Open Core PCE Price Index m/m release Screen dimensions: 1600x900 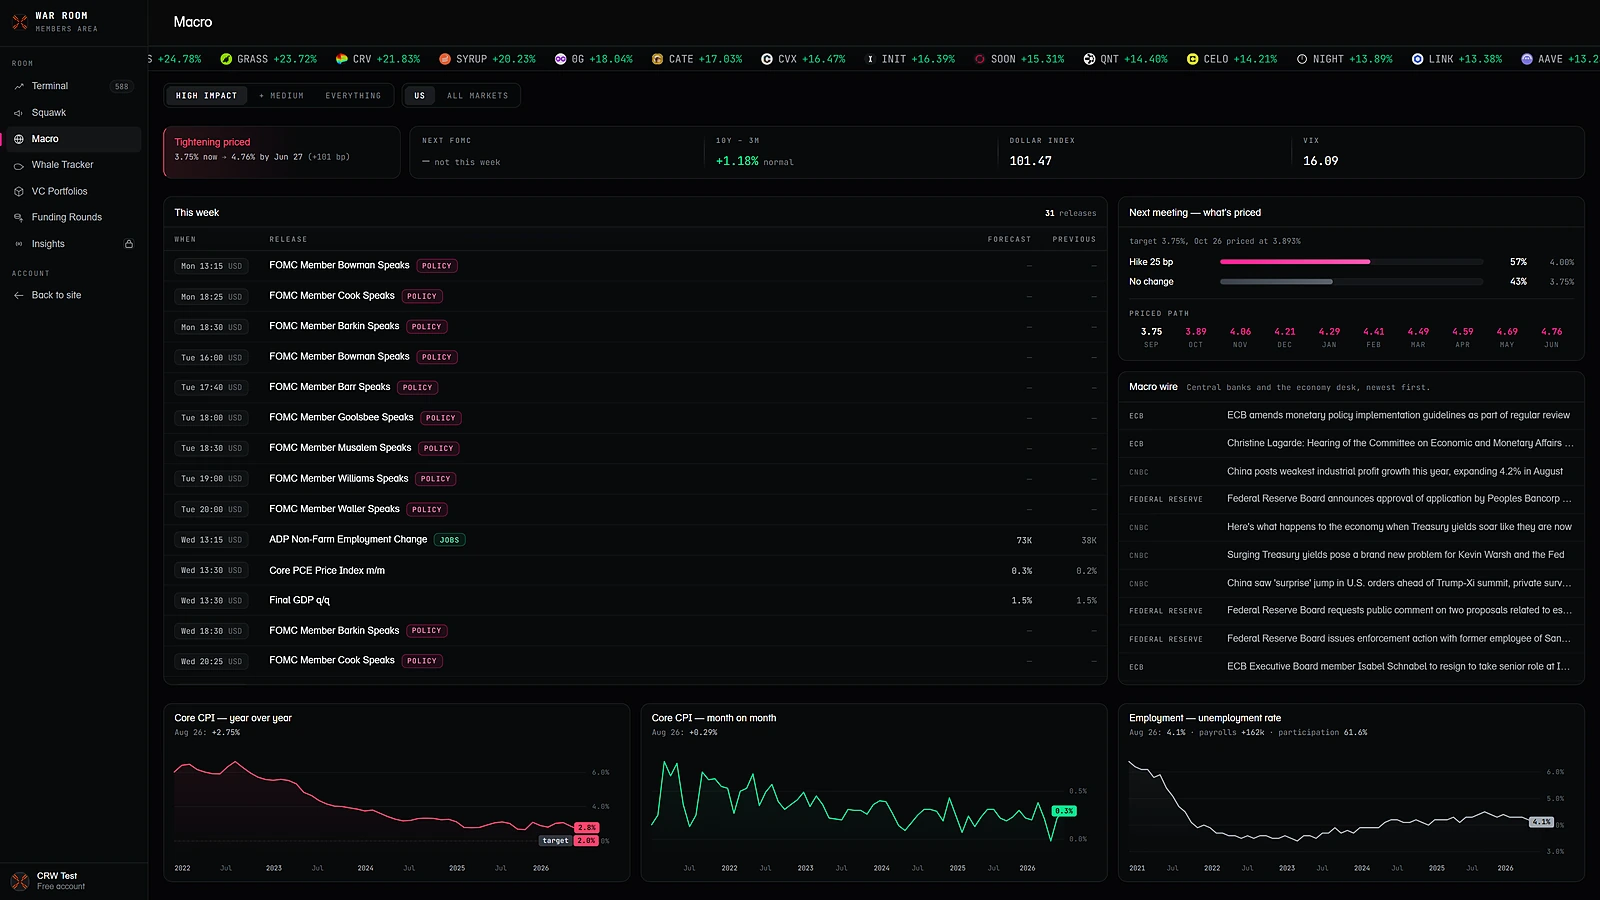click(635, 570)
